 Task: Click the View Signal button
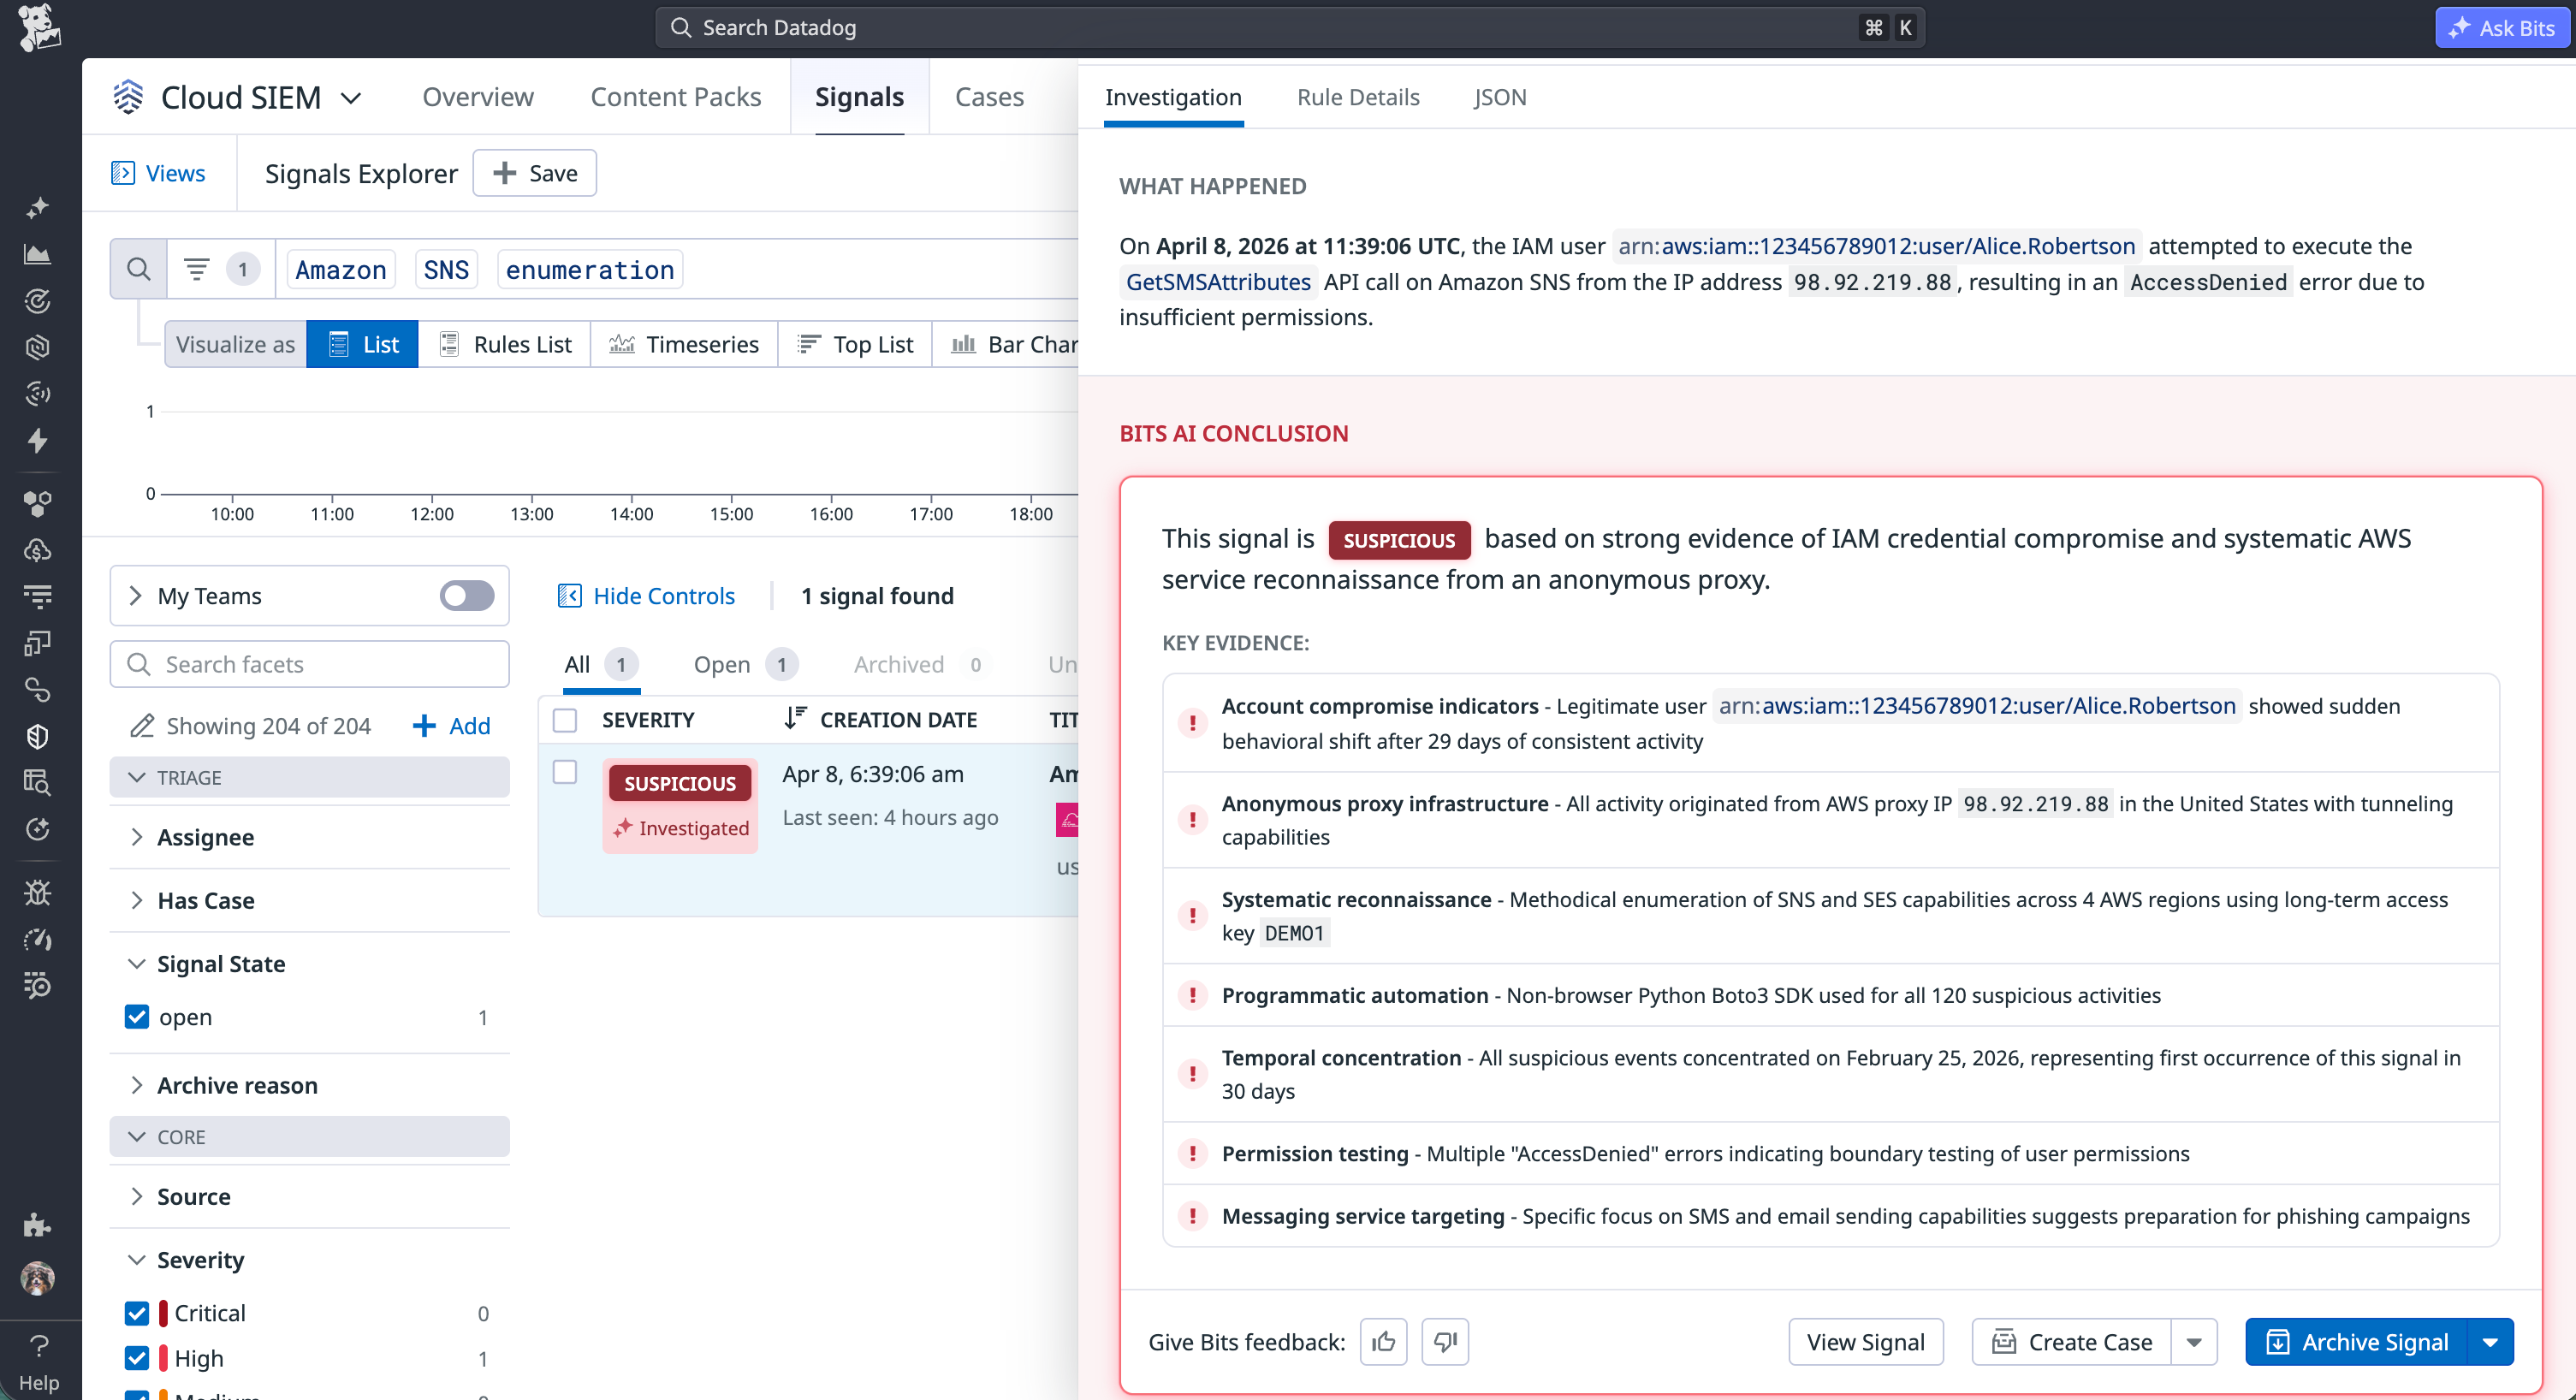click(x=1865, y=1341)
